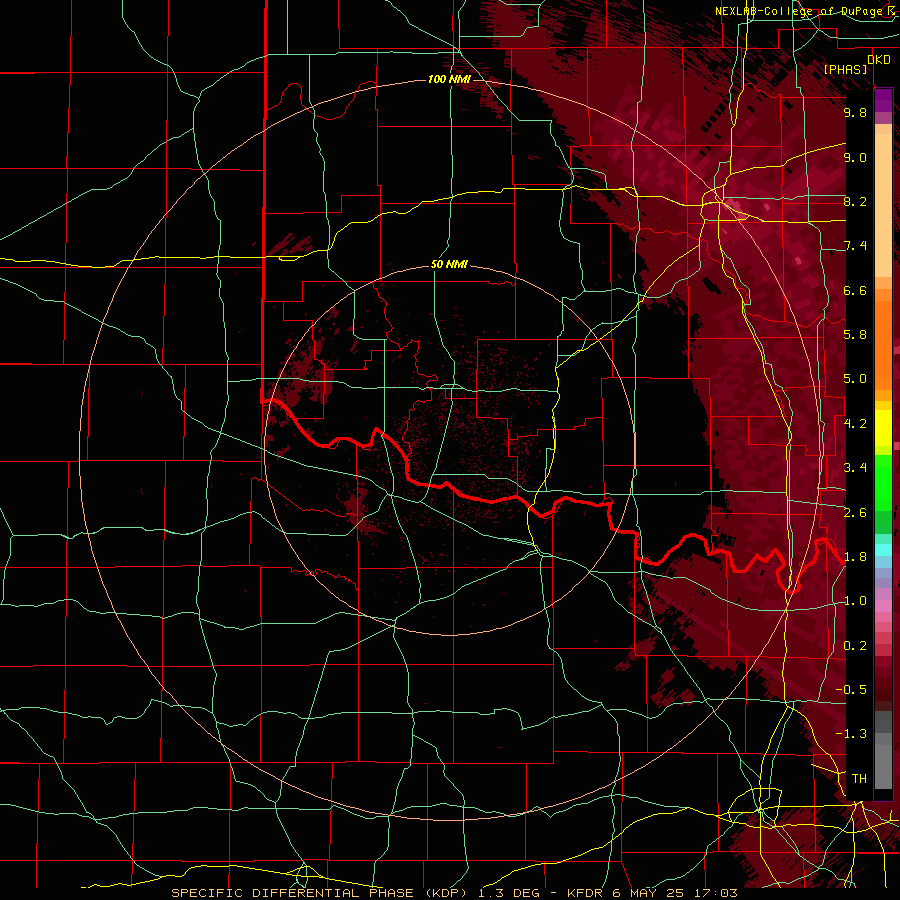Click the "100 NMI" range ring label
900x900 pixels.
click(449, 79)
